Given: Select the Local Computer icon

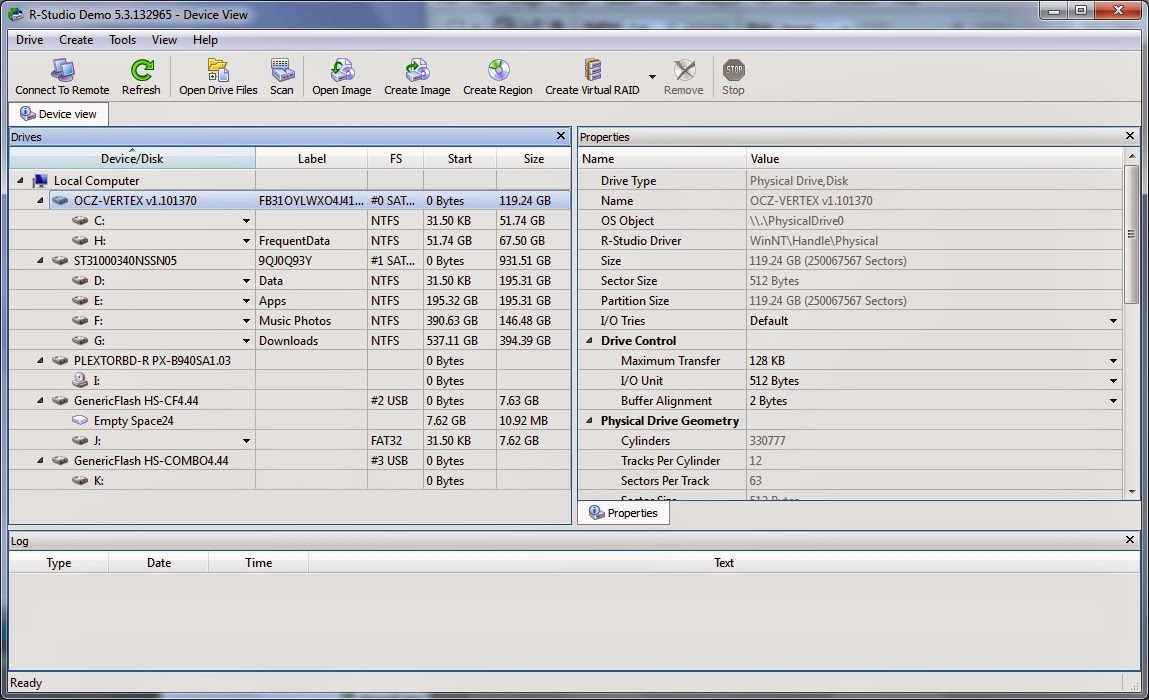Looking at the screenshot, I should coord(40,180).
